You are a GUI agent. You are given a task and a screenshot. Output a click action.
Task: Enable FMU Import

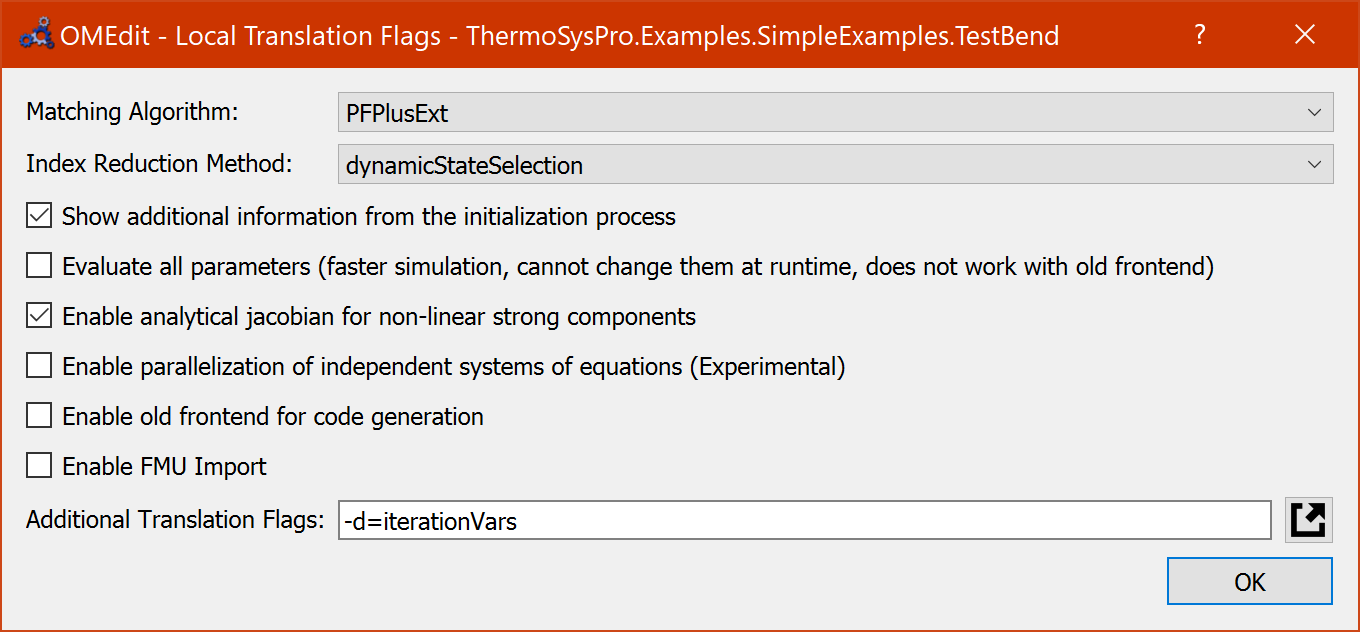point(38,464)
